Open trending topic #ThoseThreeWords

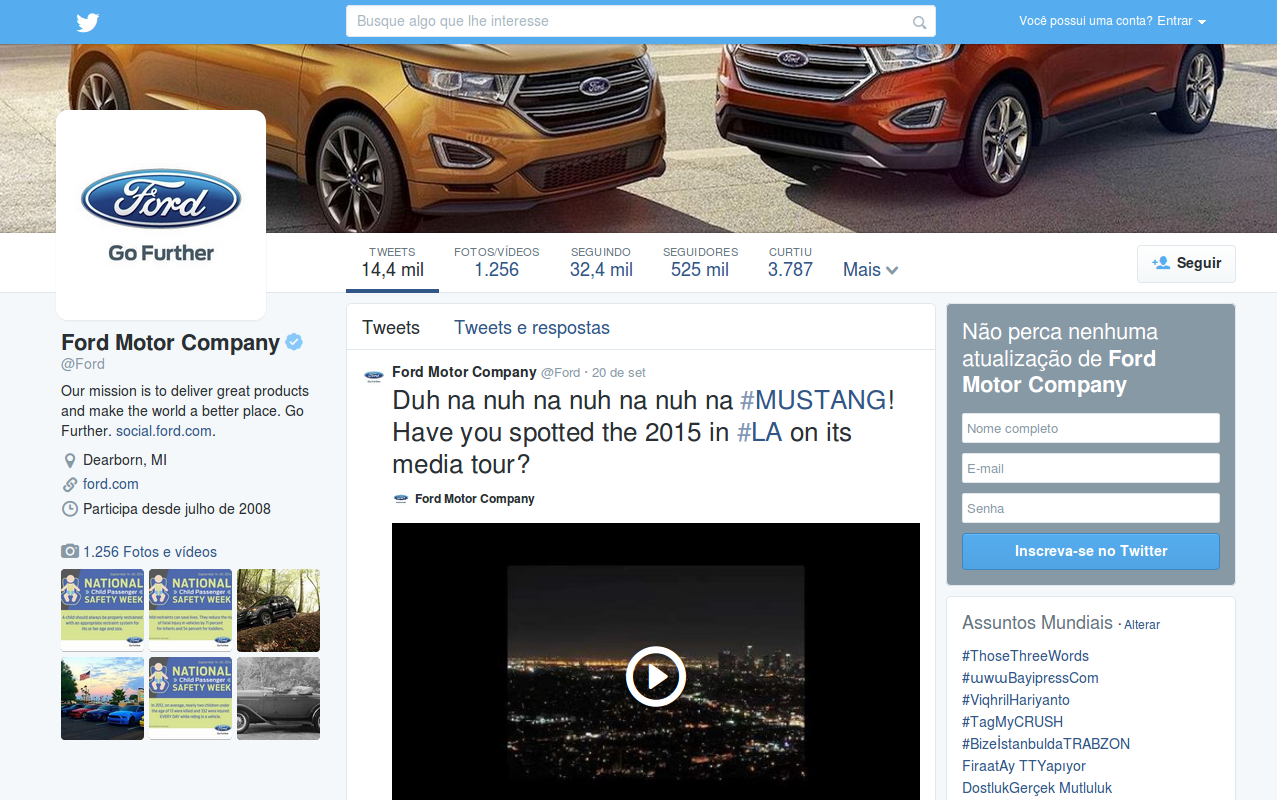[1025, 656]
